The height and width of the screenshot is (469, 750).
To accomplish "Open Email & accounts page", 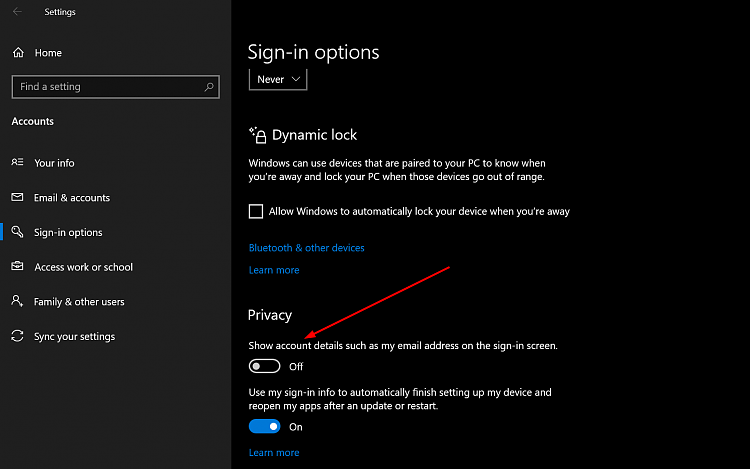I will coord(72,197).
